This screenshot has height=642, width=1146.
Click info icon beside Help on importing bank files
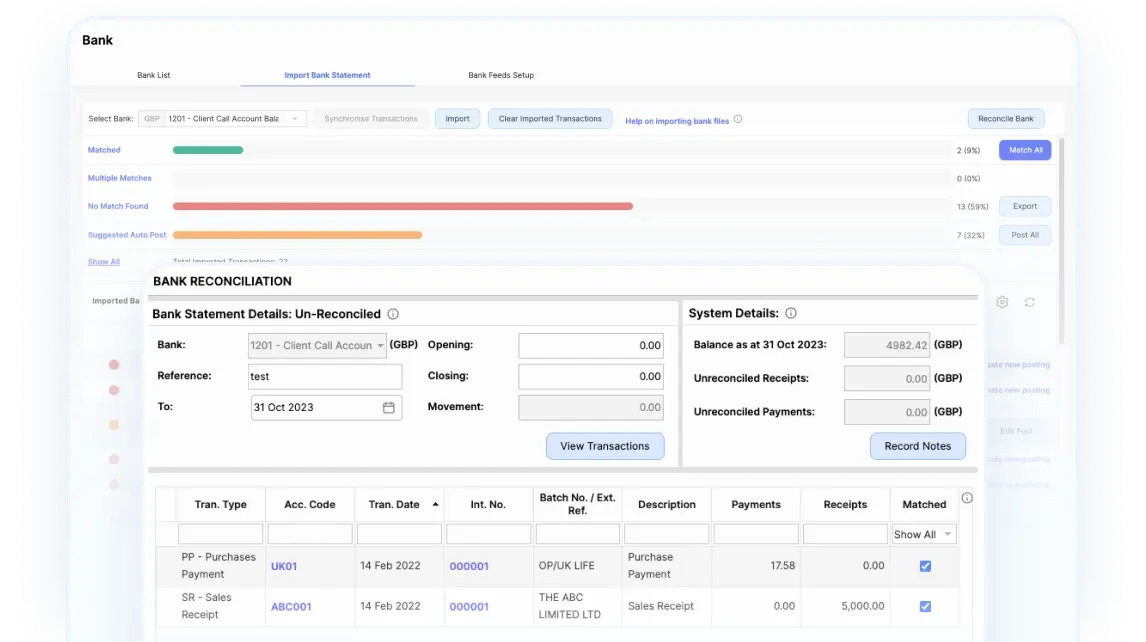737,119
